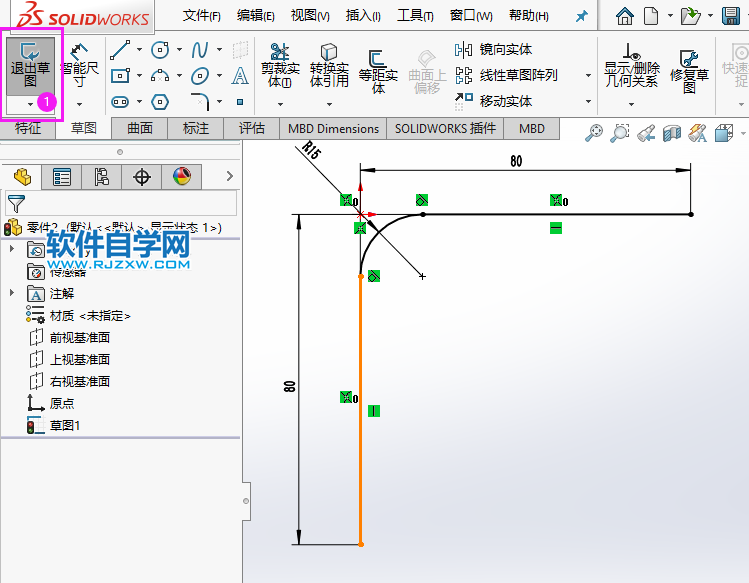Viewport: 749px width, 583px height.
Task: Select the Polygon sketch tool
Action: 160,101
